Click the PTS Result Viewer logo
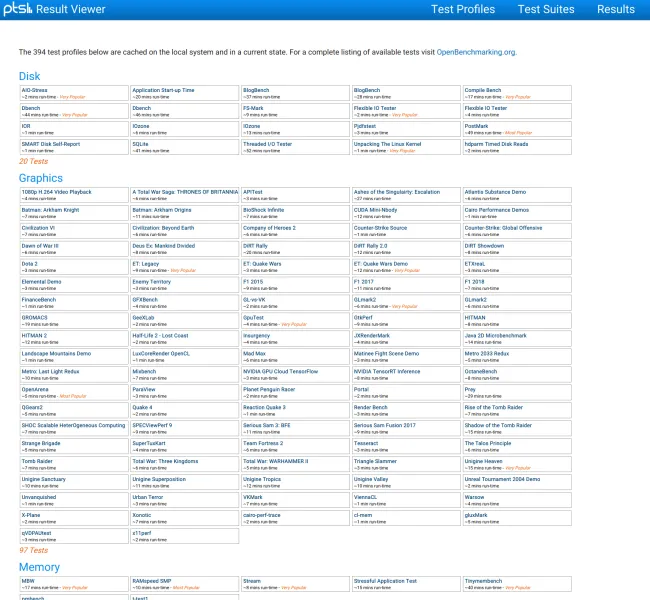Screen dimensions: 650x600 pos(54,9)
